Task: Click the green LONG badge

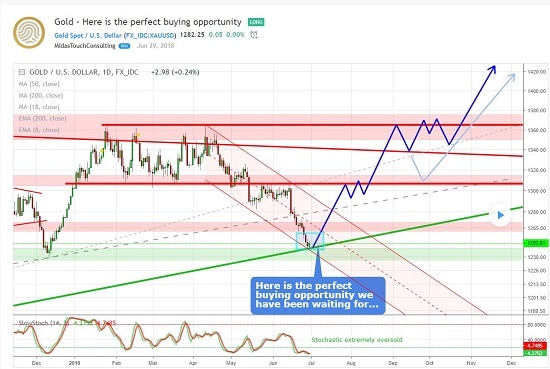Action: (256, 22)
